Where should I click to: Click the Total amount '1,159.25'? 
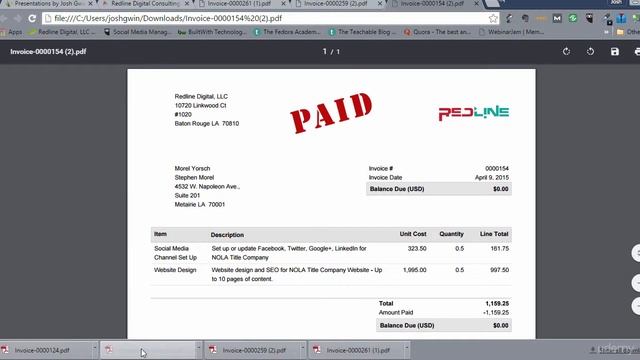click(x=497, y=304)
